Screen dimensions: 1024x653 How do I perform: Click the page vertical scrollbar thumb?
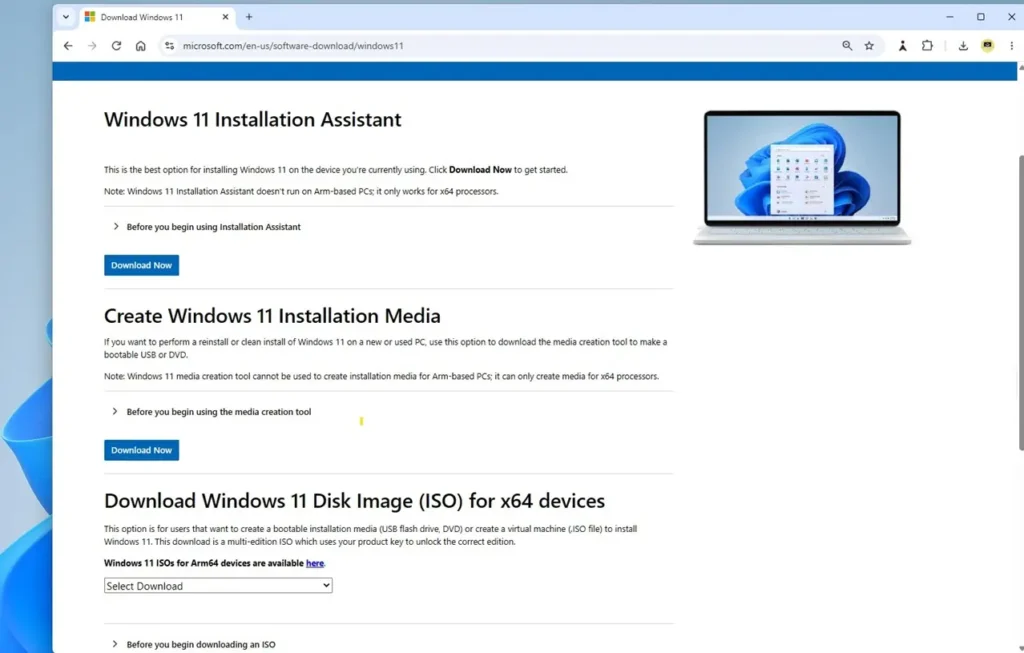pos(1021,302)
